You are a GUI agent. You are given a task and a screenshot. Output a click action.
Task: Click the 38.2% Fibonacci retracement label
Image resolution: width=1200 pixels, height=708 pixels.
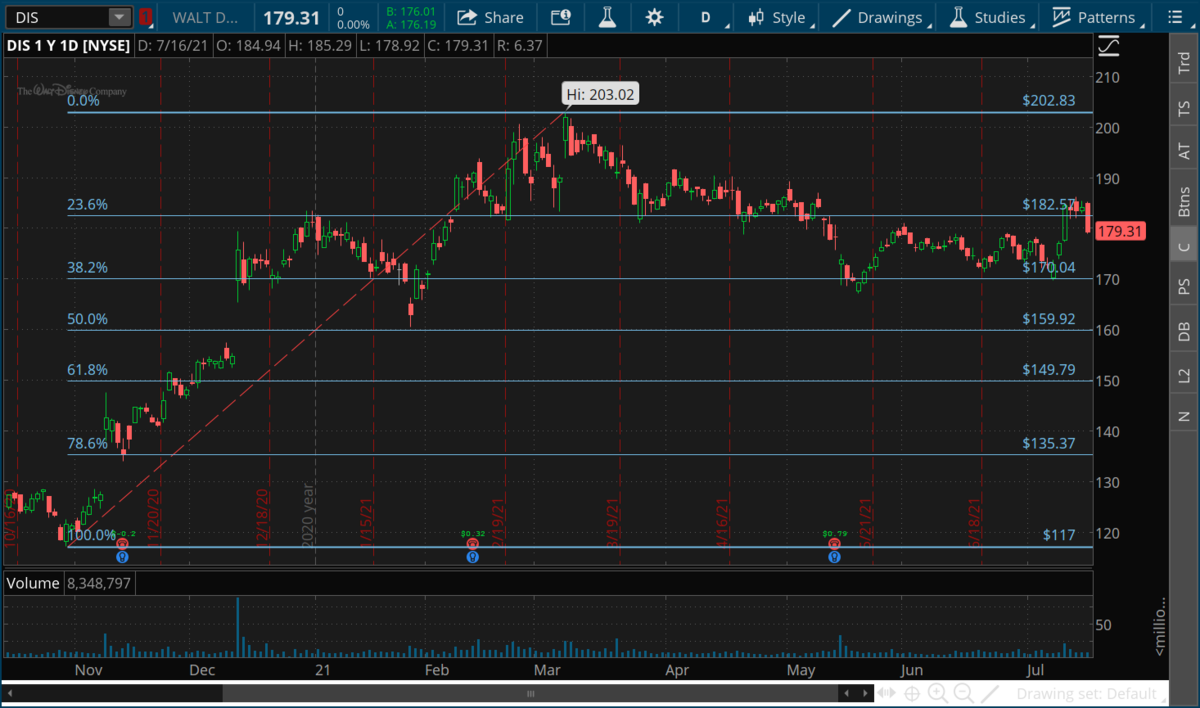[87, 268]
